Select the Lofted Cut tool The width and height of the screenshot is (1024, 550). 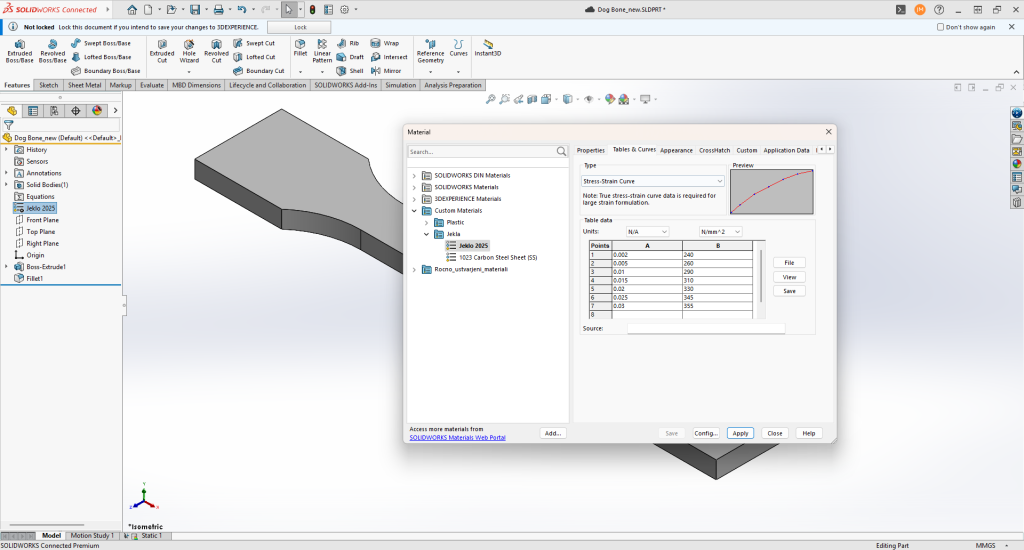coord(254,57)
